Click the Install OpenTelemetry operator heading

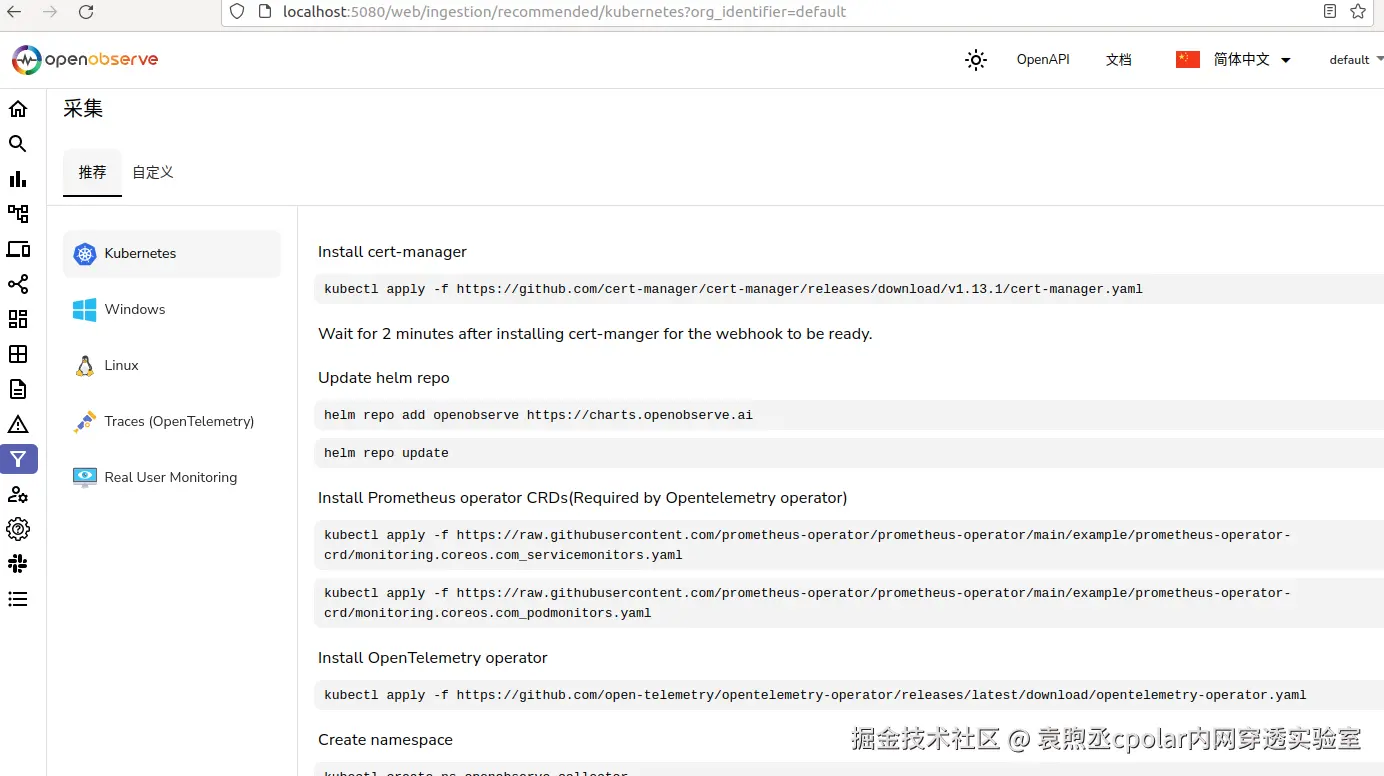pyautogui.click(x=433, y=658)
